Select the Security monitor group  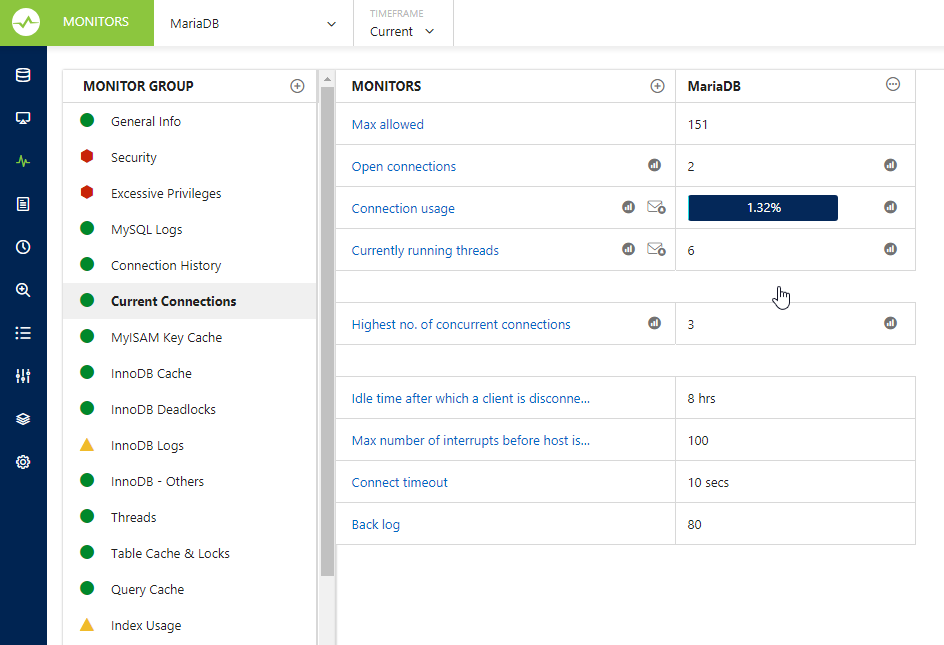point(134,157)
